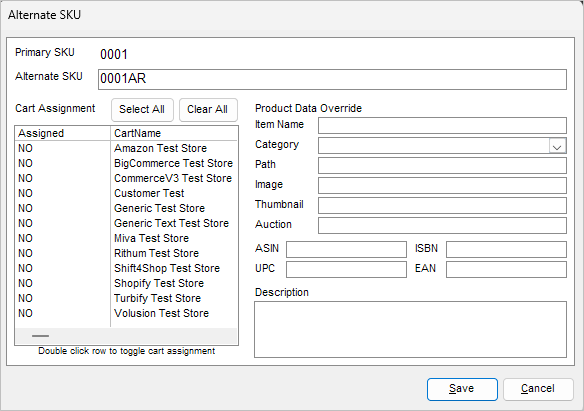The image size is (584, 411).
Task: Clear All cart assignments
Action: point(208,109)
